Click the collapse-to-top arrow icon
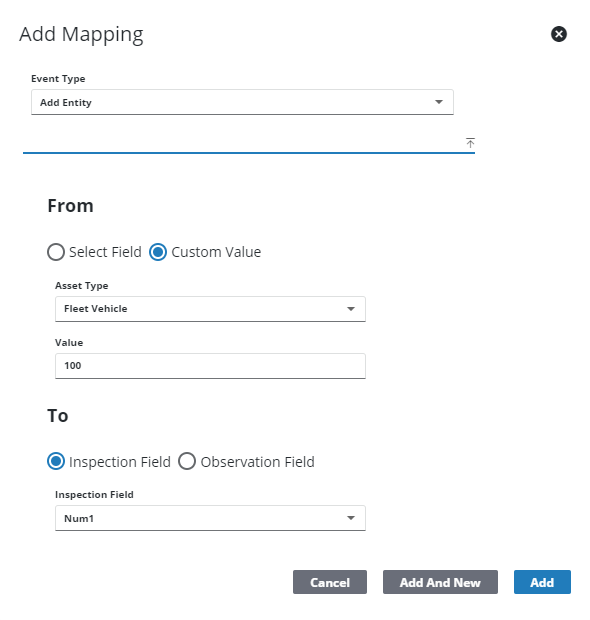Viewport: 590px width, 620px height. tap(470, 143)
